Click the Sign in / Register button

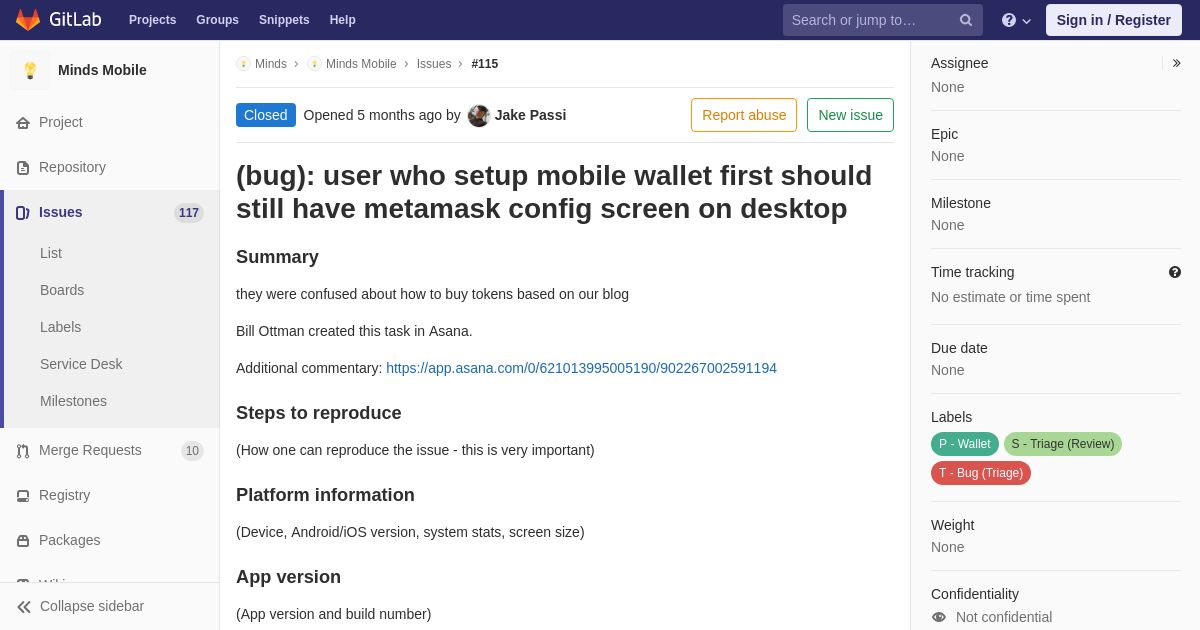tap(1114, 20)
